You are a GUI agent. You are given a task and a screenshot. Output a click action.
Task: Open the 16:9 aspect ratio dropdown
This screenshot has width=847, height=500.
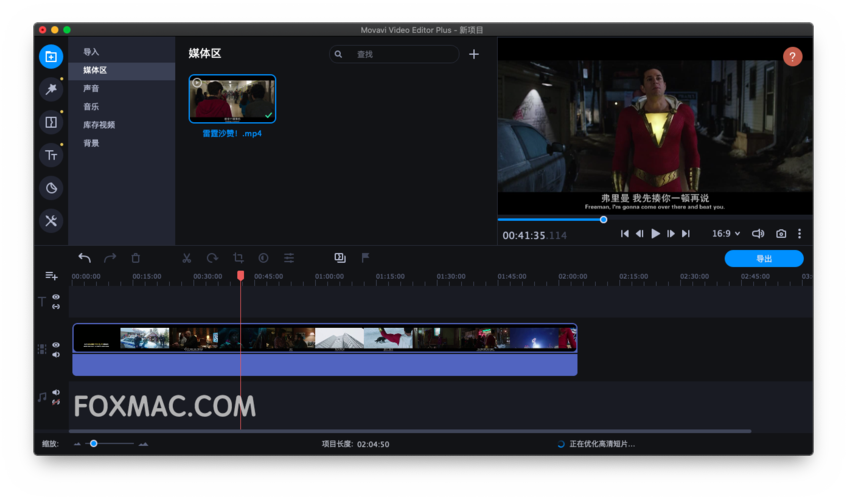pyautogui.click(x=726, y=234)
